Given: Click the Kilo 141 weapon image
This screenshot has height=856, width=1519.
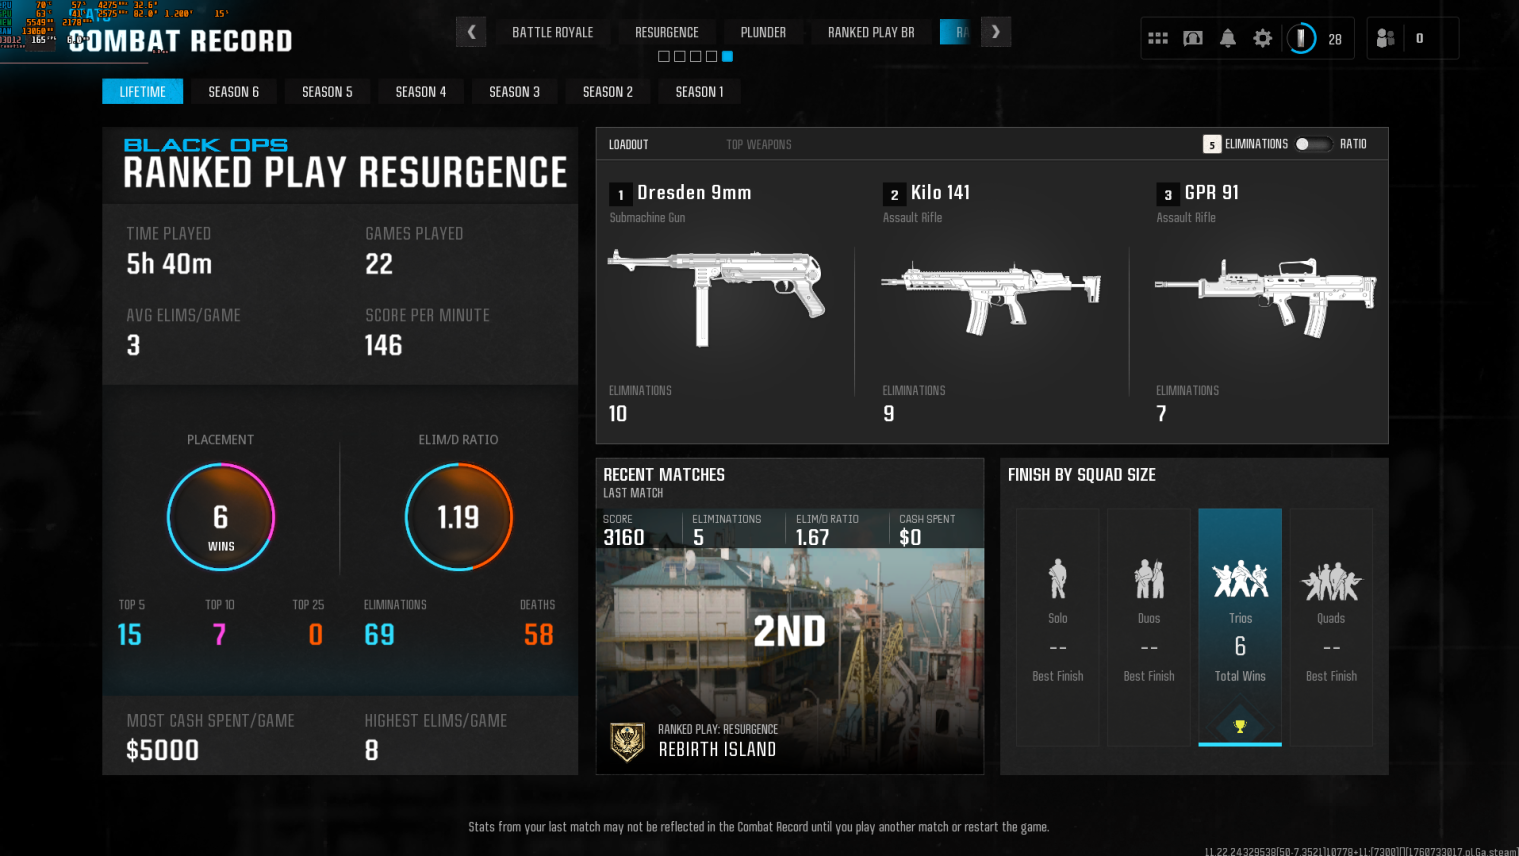Looking at the screenshot, I should click(991, 297).
